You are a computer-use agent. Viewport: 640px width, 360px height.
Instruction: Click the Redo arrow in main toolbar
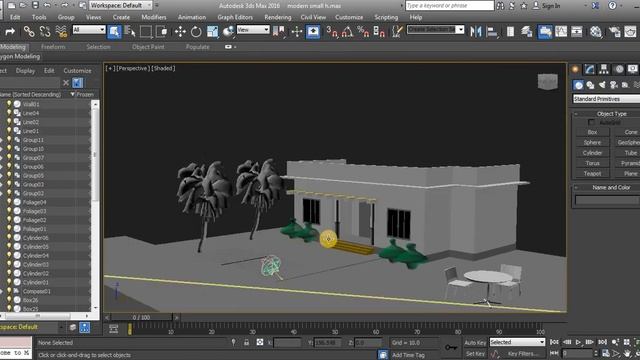(10, 31)
